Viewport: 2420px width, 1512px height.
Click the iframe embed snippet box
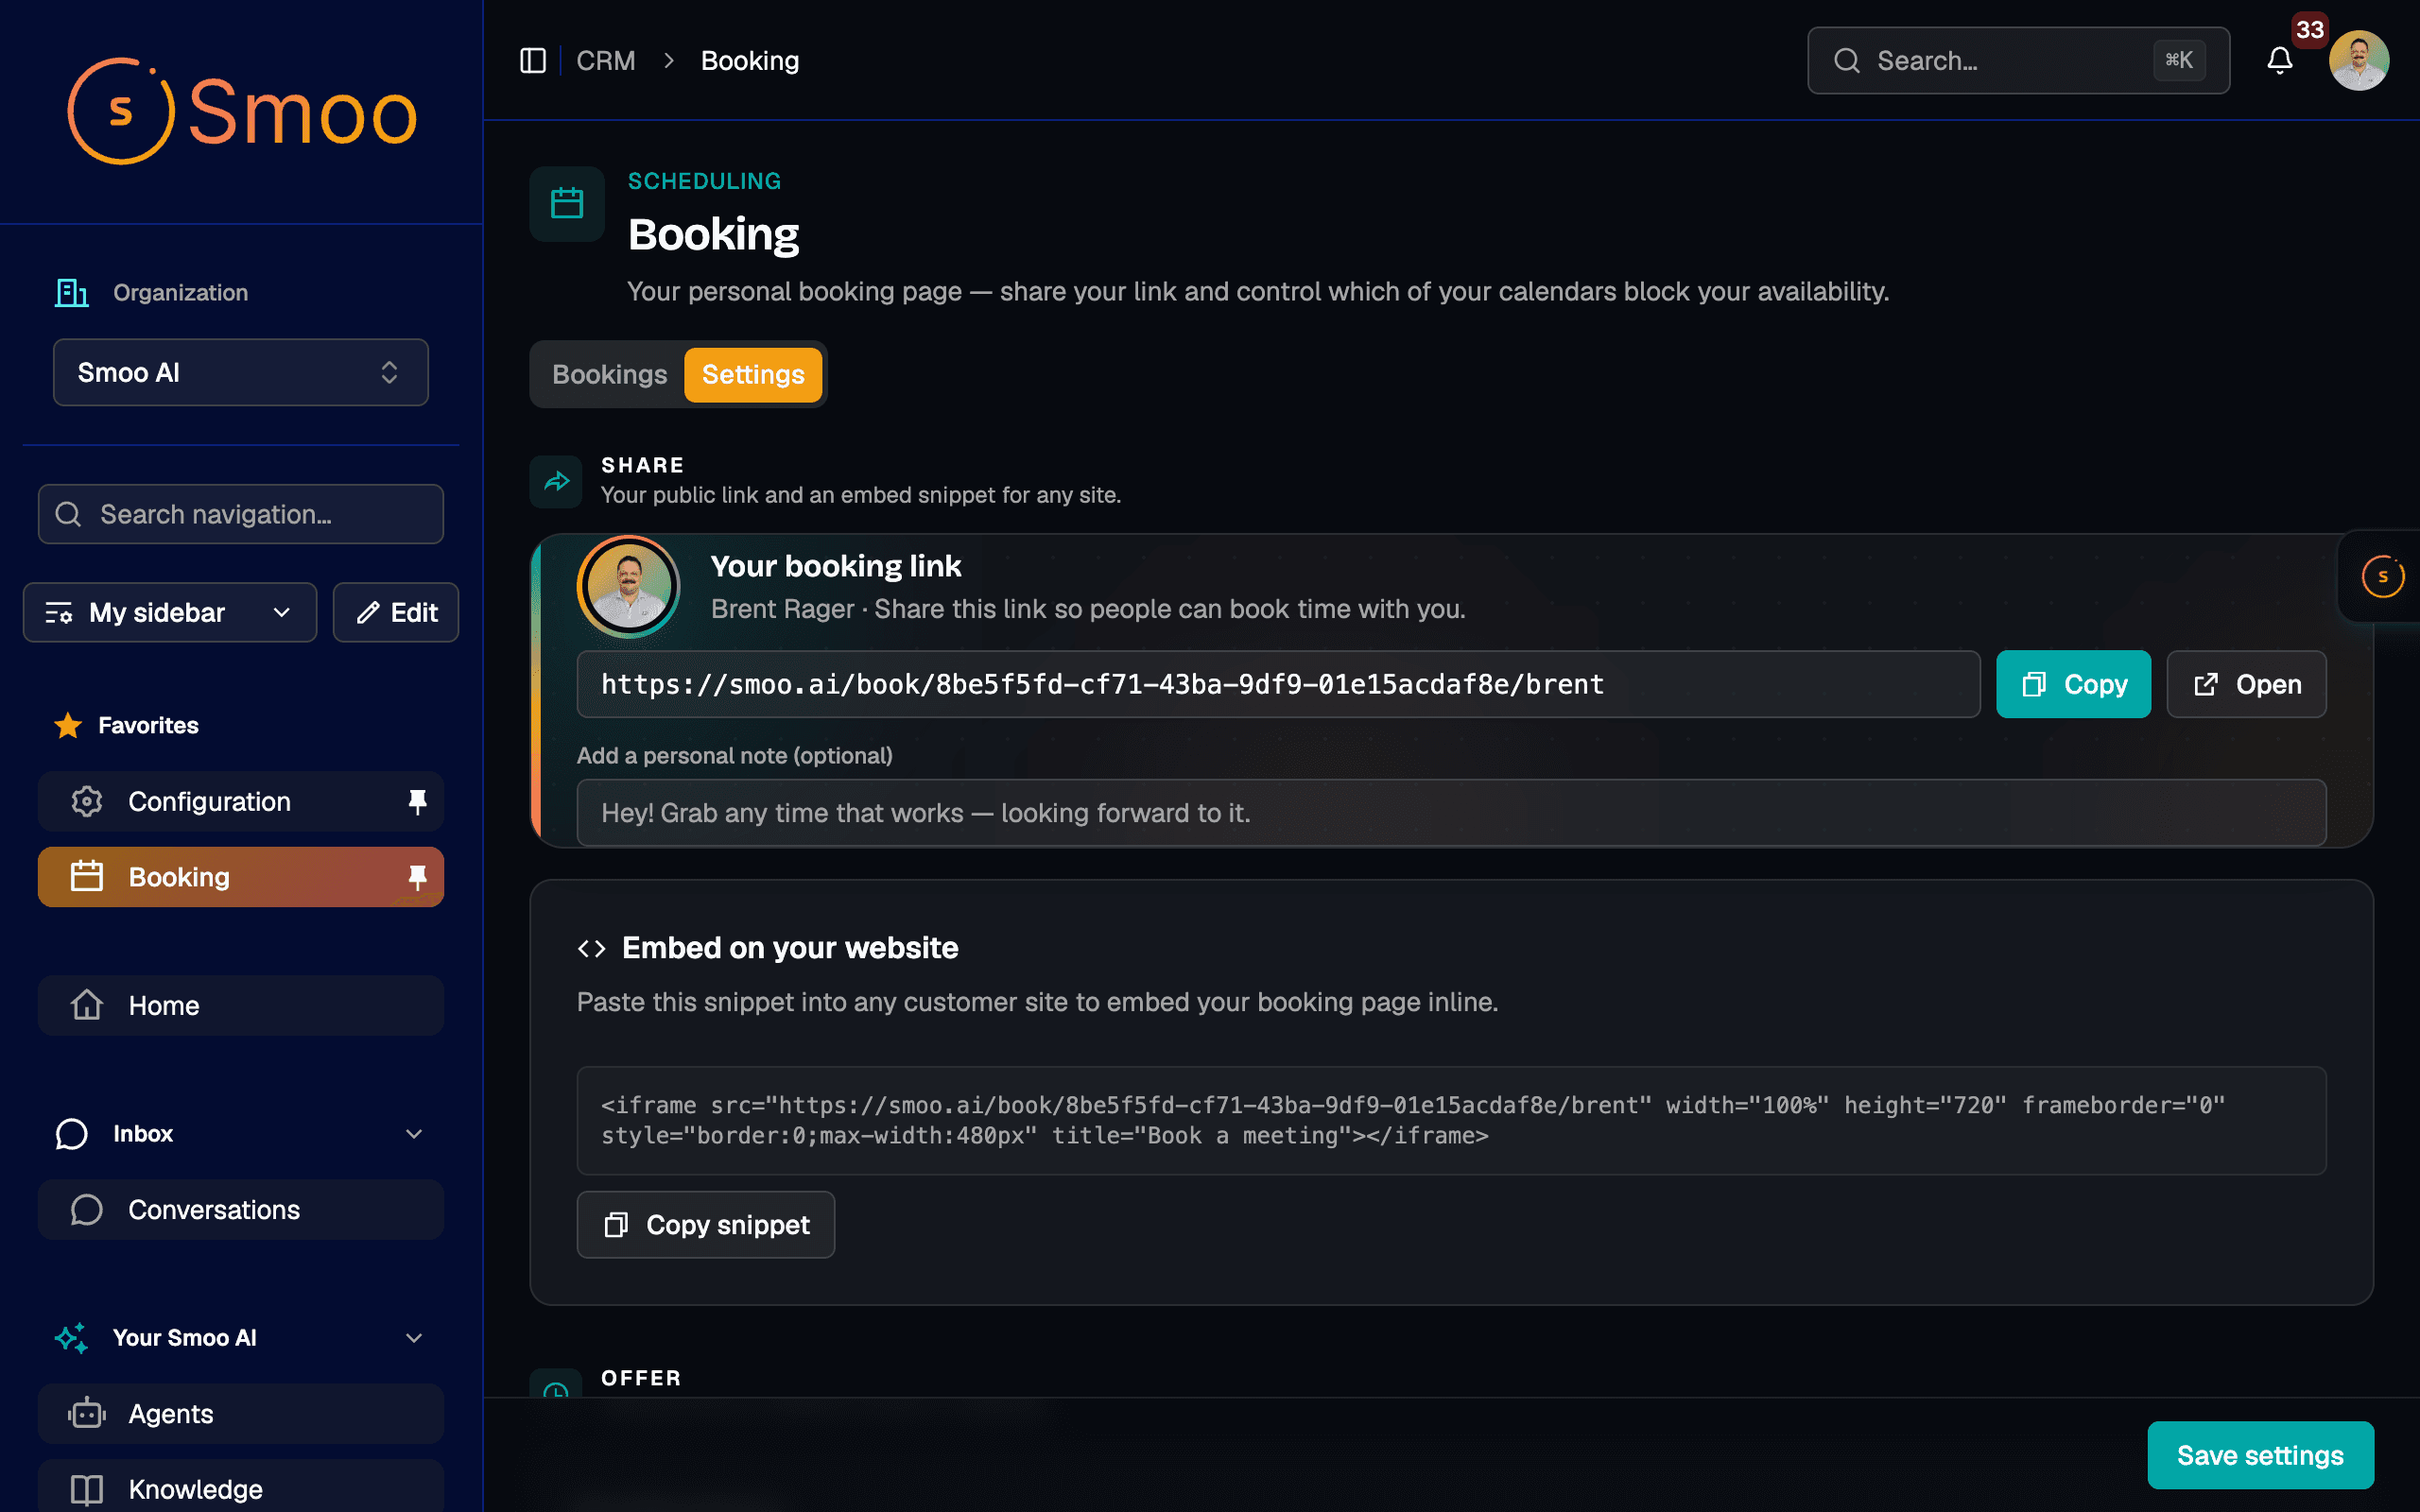[1451, 1120]
